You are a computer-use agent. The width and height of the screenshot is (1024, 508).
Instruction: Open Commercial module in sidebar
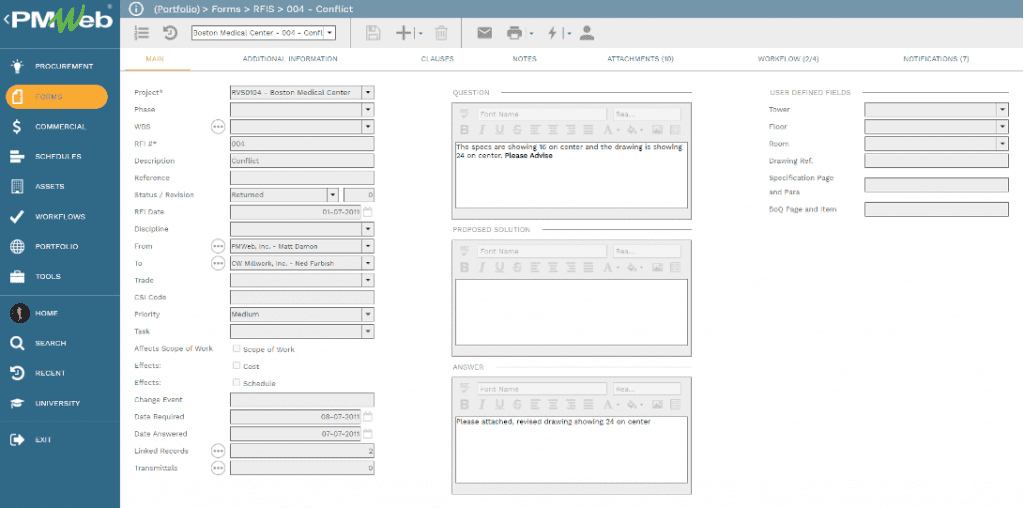tap(60, 127)
